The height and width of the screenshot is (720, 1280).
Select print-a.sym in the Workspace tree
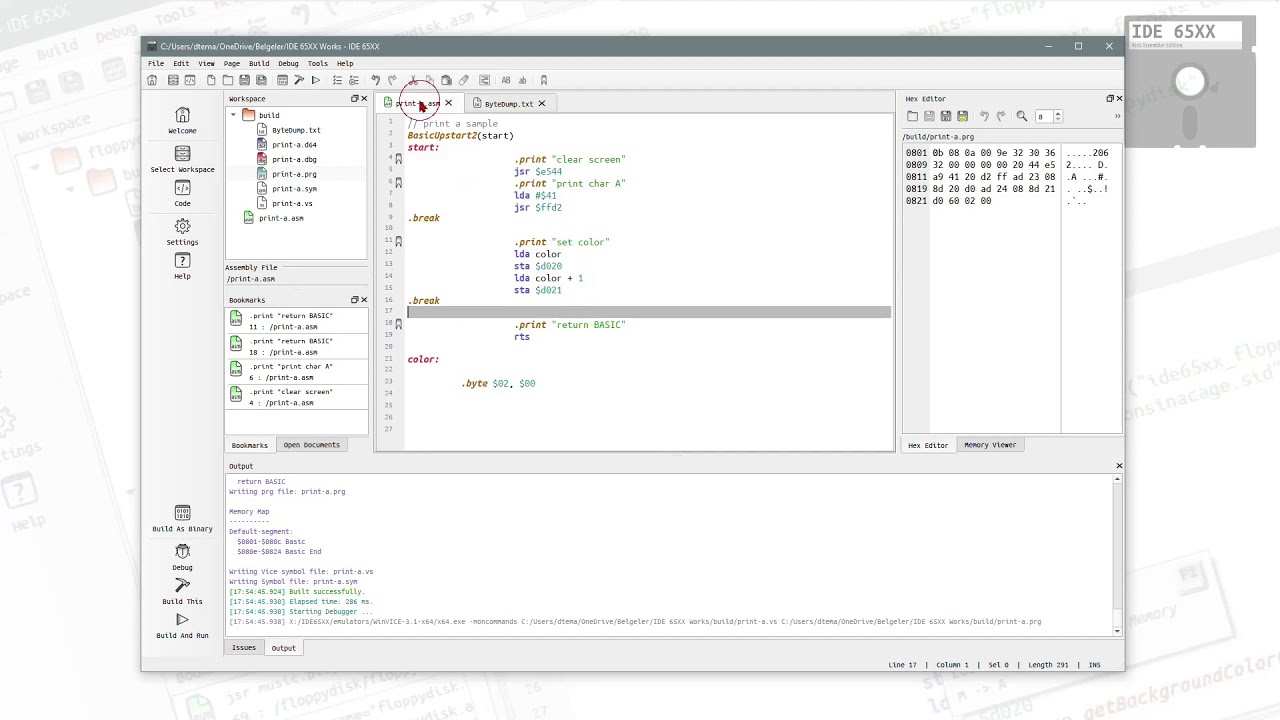[294, 189]
